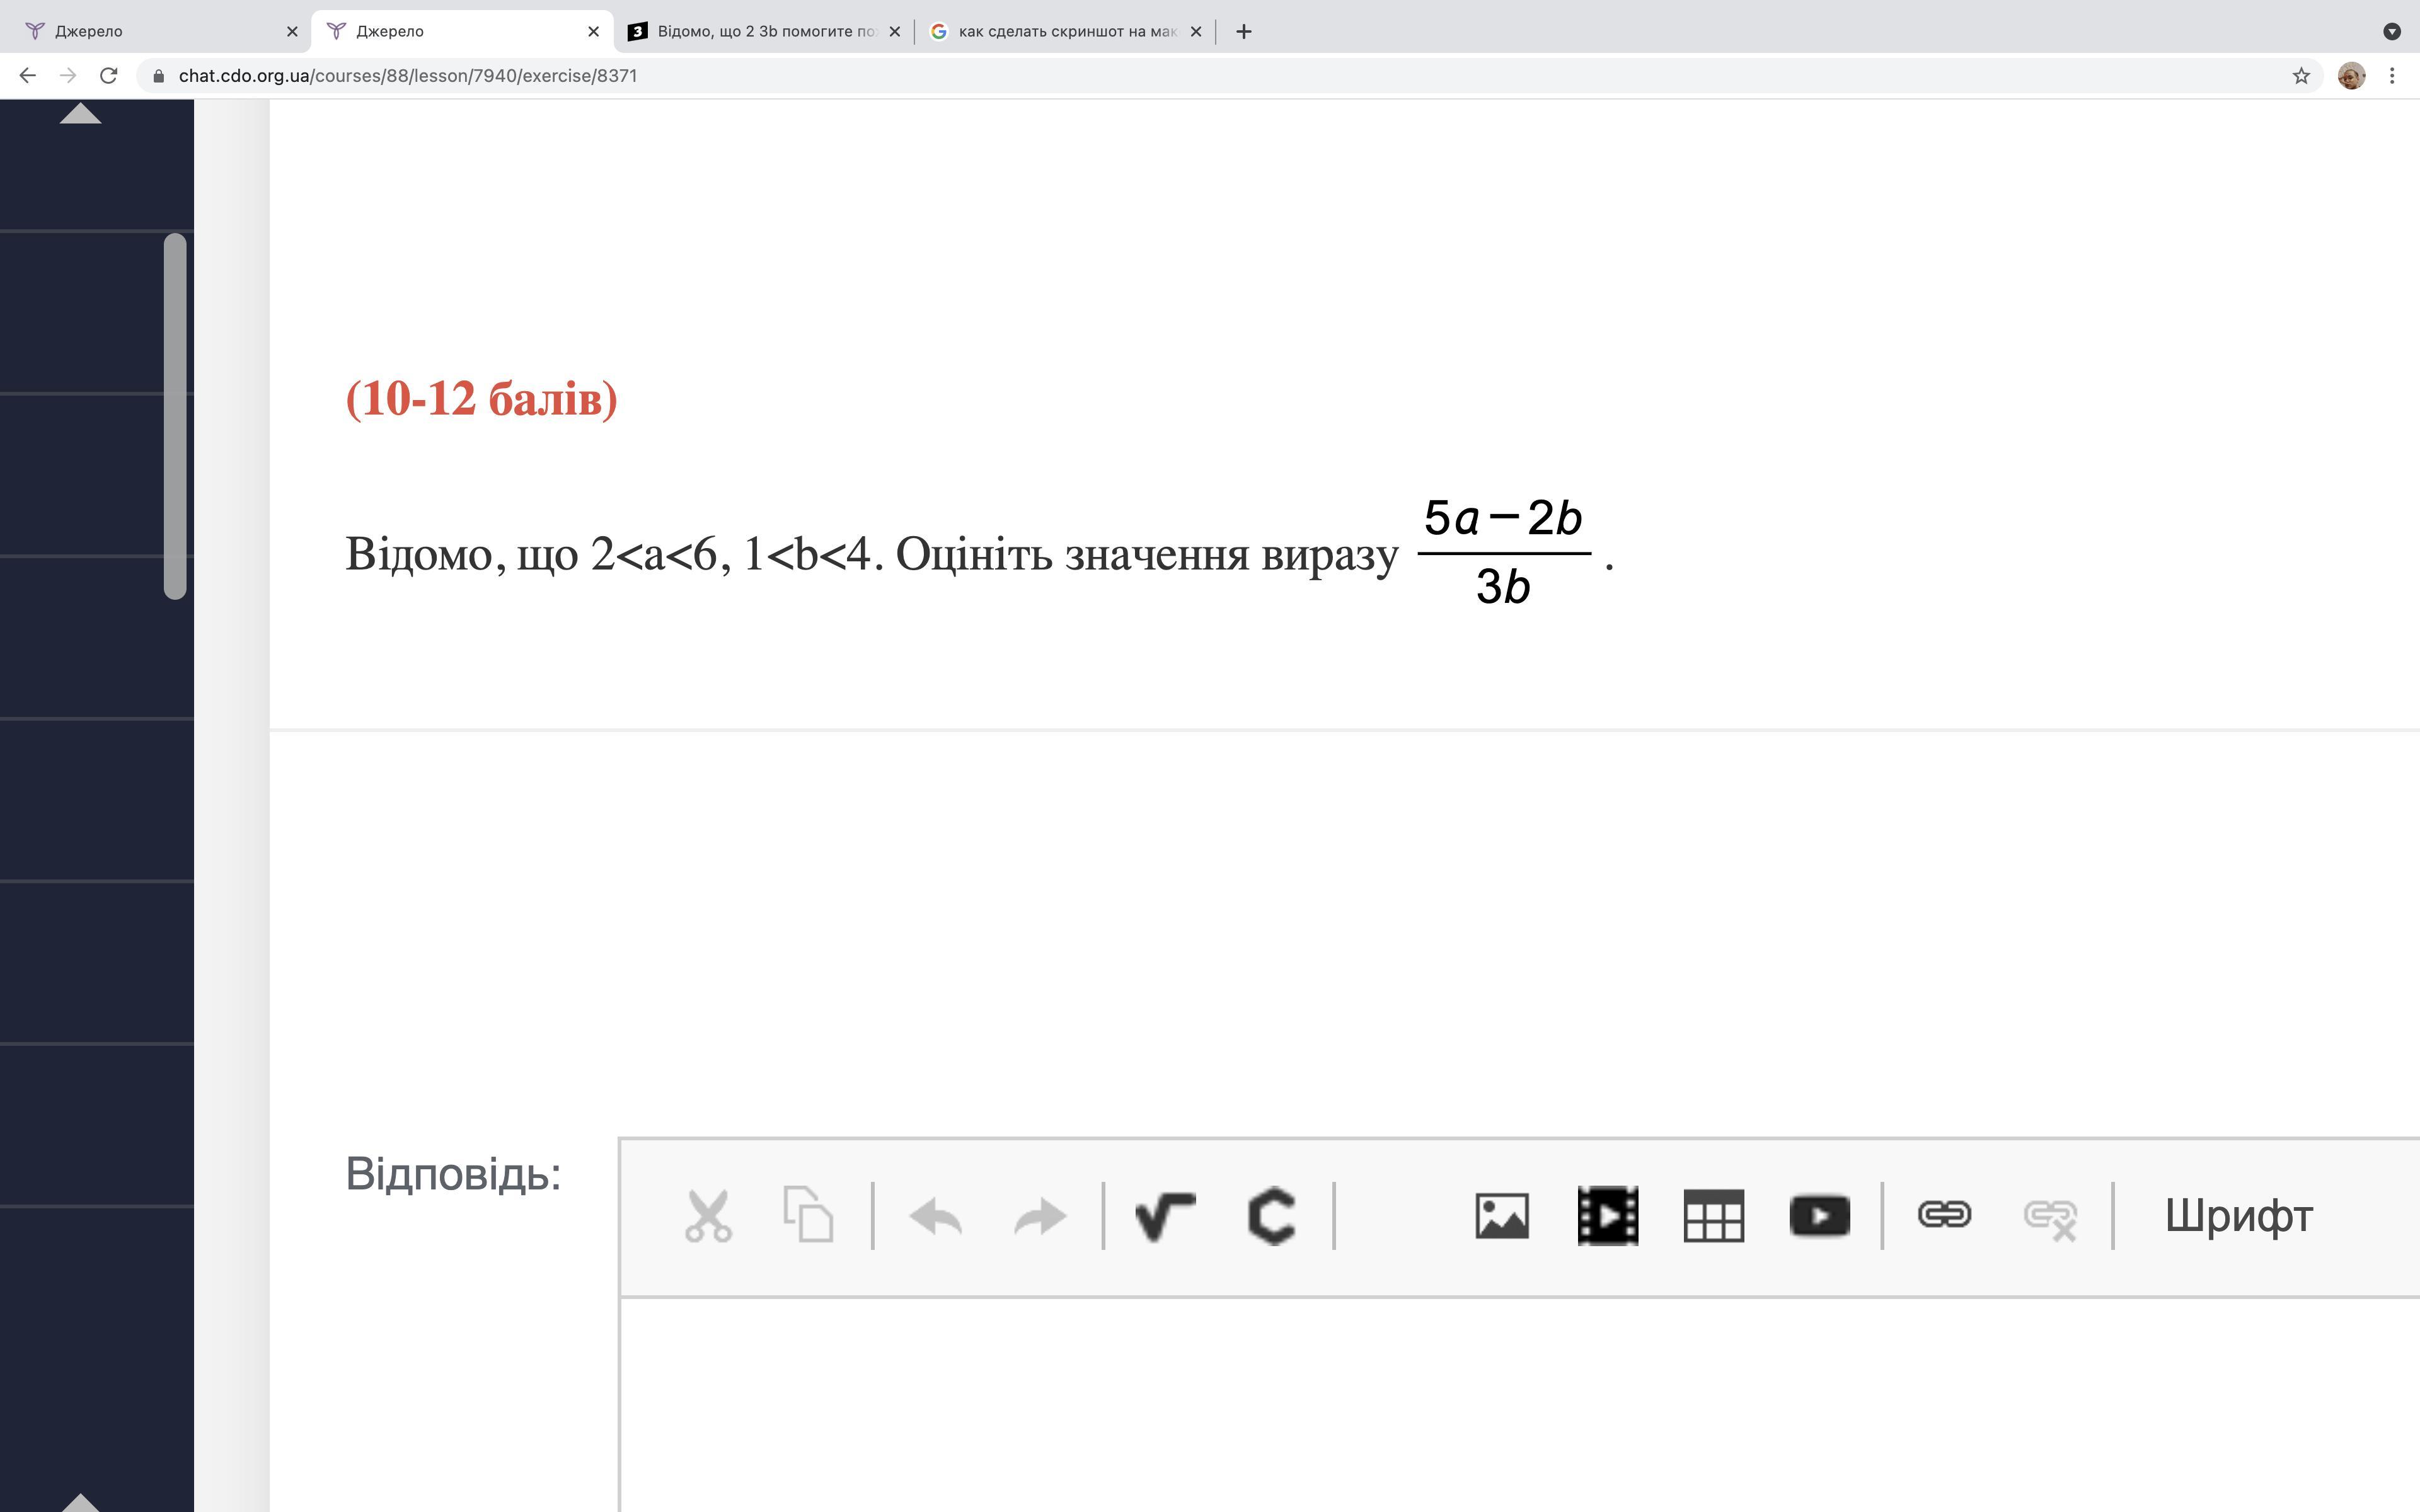Viewport: 2420px width, 1512px height.
Task: Insert a math formula with square root icon
Action: (1165, 1216)
